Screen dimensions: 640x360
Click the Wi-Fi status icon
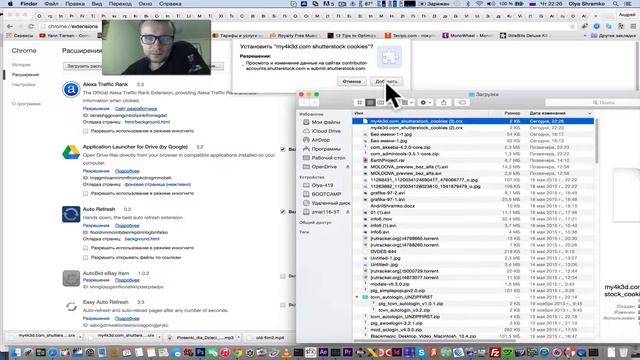coord(479,4)
